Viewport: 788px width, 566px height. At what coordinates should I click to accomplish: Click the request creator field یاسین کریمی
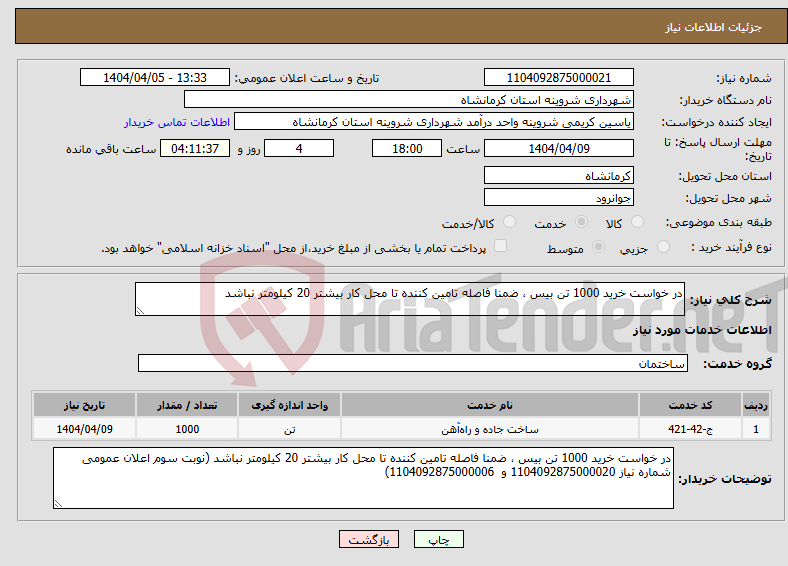434,122
